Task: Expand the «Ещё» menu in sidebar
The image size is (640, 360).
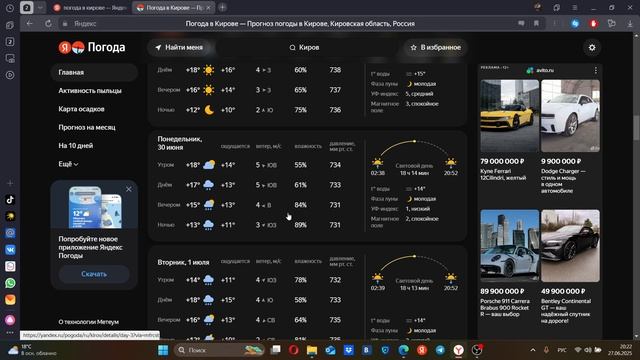Action: click(x=68, y=164)
